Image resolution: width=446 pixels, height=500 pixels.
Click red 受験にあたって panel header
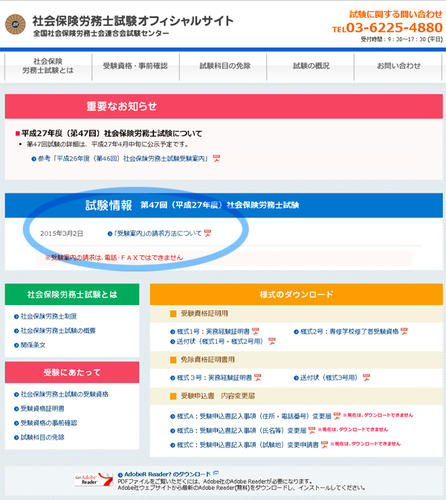(x=72, y=372)
